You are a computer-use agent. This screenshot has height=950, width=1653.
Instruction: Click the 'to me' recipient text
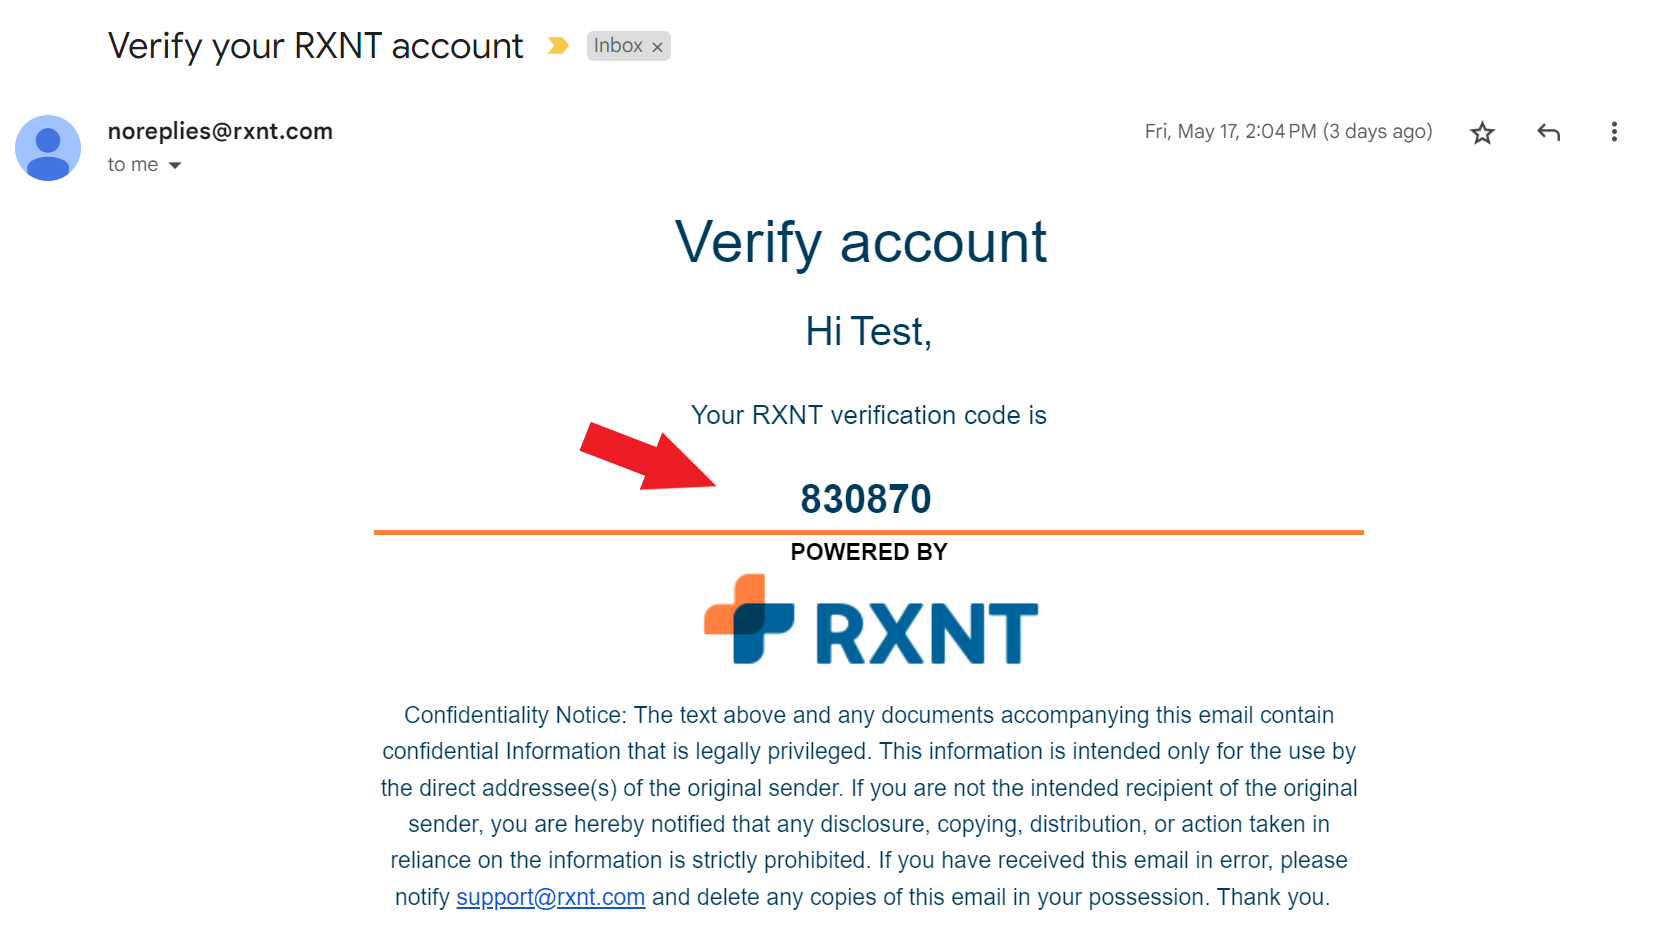[x=133, y=165]
